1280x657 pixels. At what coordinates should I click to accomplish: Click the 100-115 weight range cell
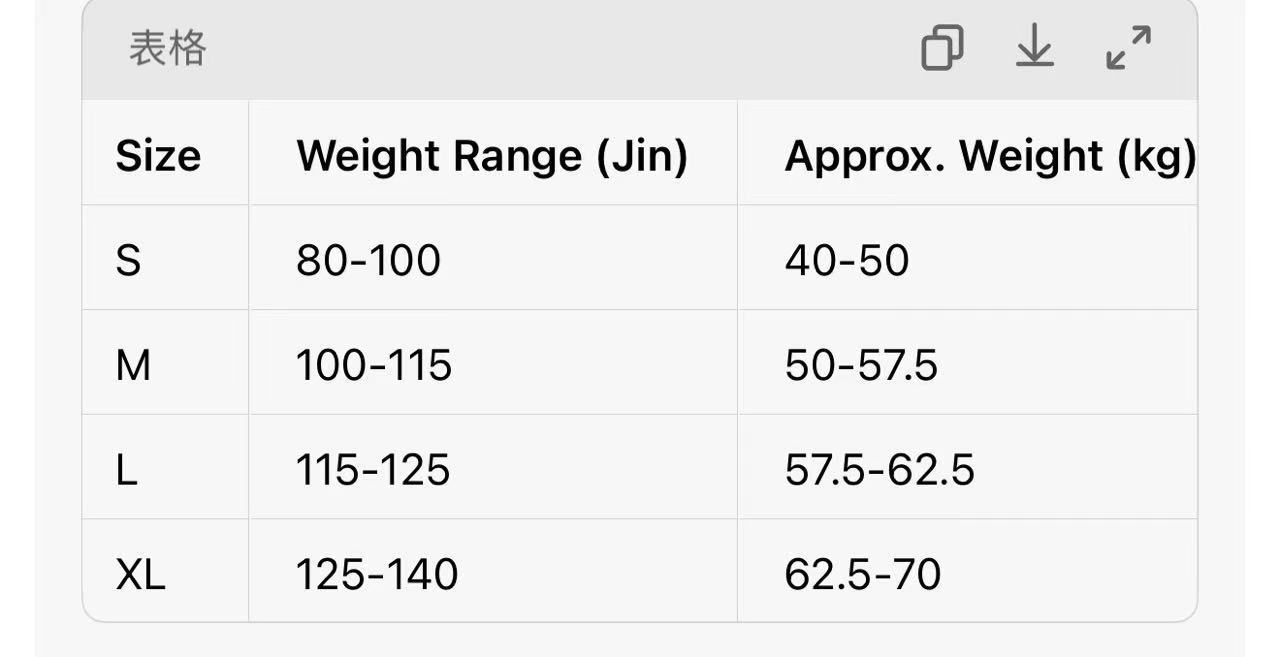374,365
